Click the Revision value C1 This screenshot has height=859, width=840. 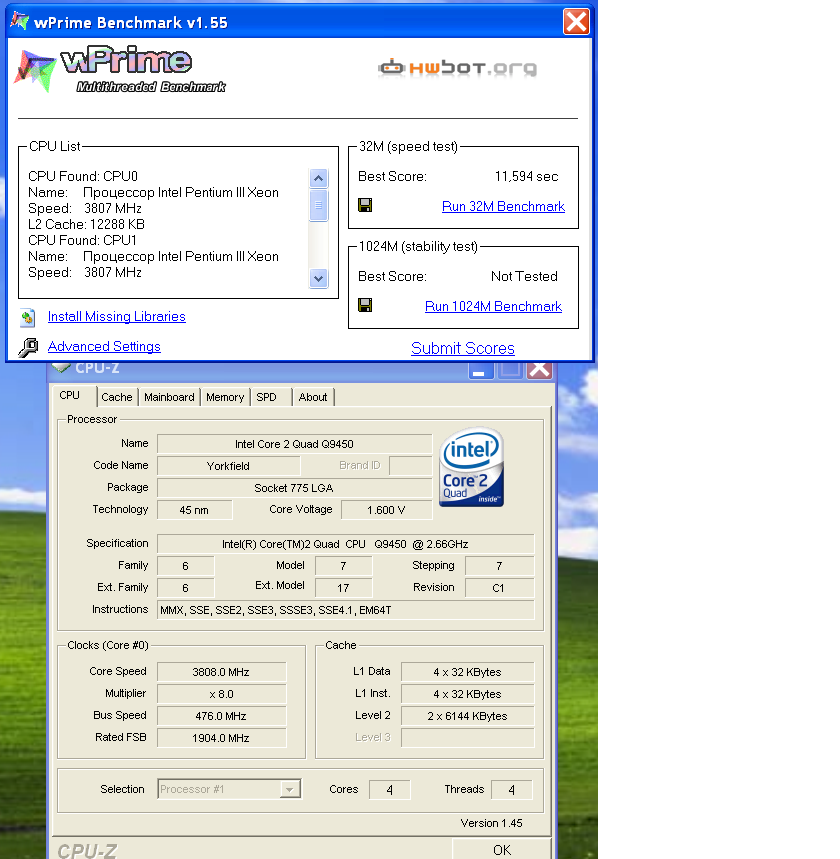(x=499, y=588)
